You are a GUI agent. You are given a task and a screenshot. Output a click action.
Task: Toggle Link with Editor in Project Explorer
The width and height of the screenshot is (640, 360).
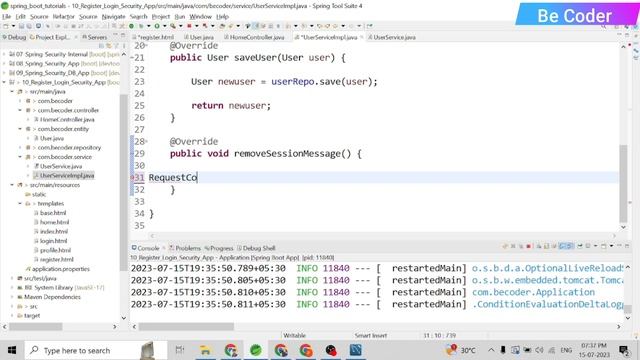coord(109,46)
